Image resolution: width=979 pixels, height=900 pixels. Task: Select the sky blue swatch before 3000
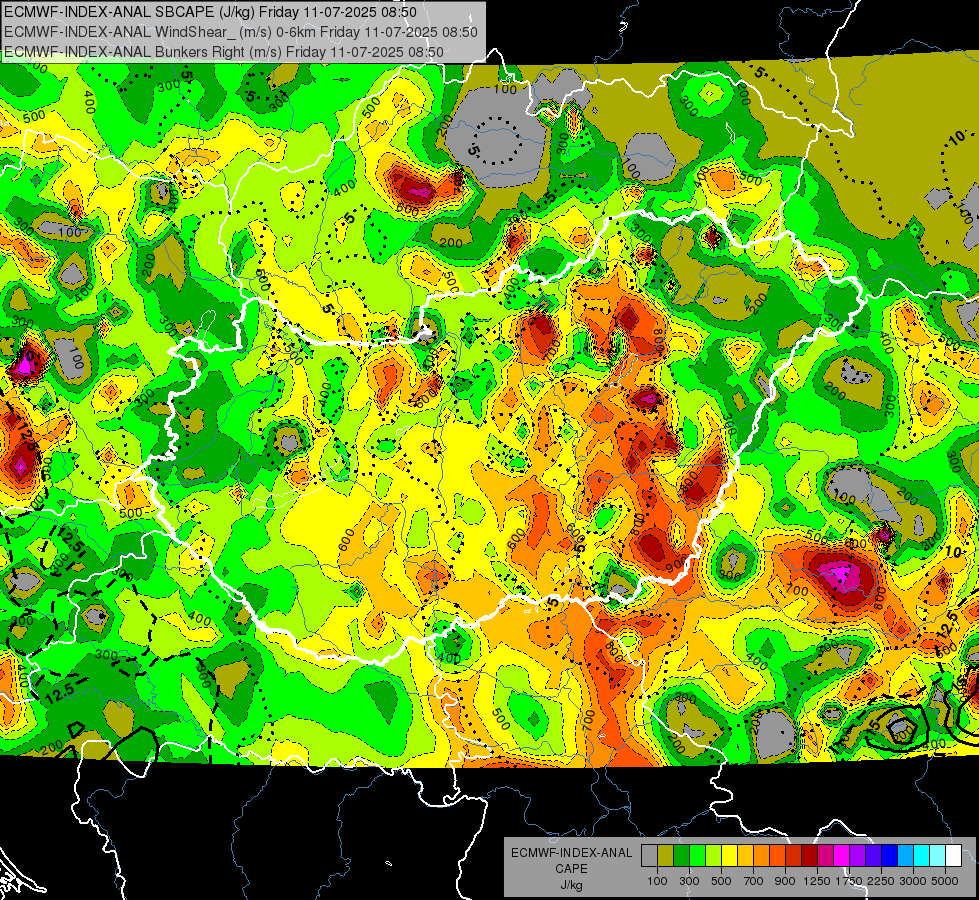[905, 856]
